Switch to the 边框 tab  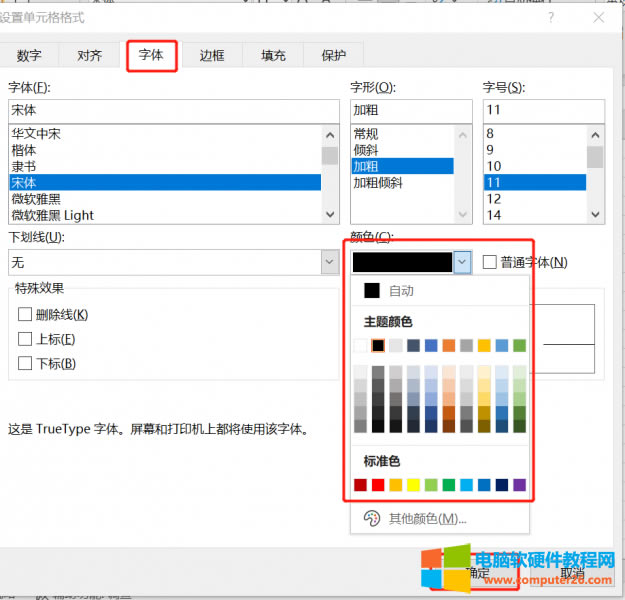pyautogui.click(x=212, y=56)
